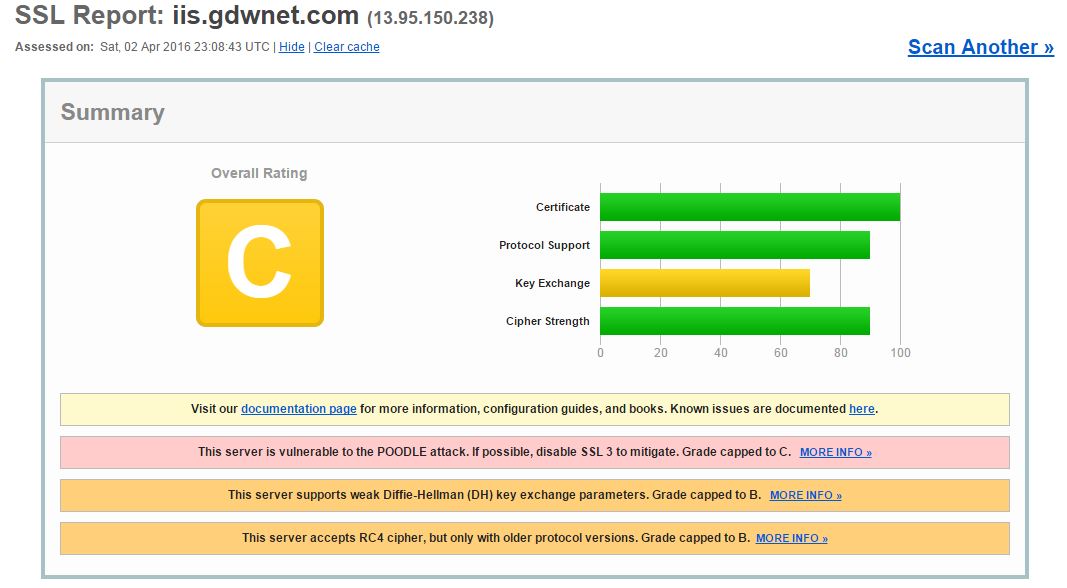This screenshot has width=1067, height=588.
Task: Click the yellow Key Exchange score bar
Action: tap(705, 283)
